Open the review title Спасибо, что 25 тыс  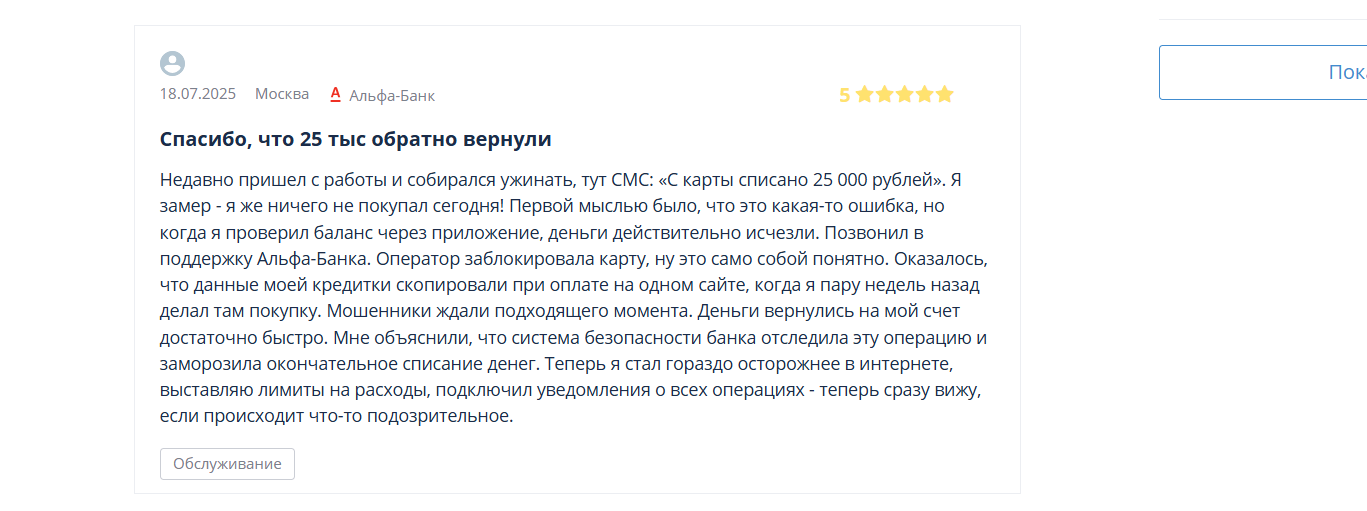pos(355,139)
